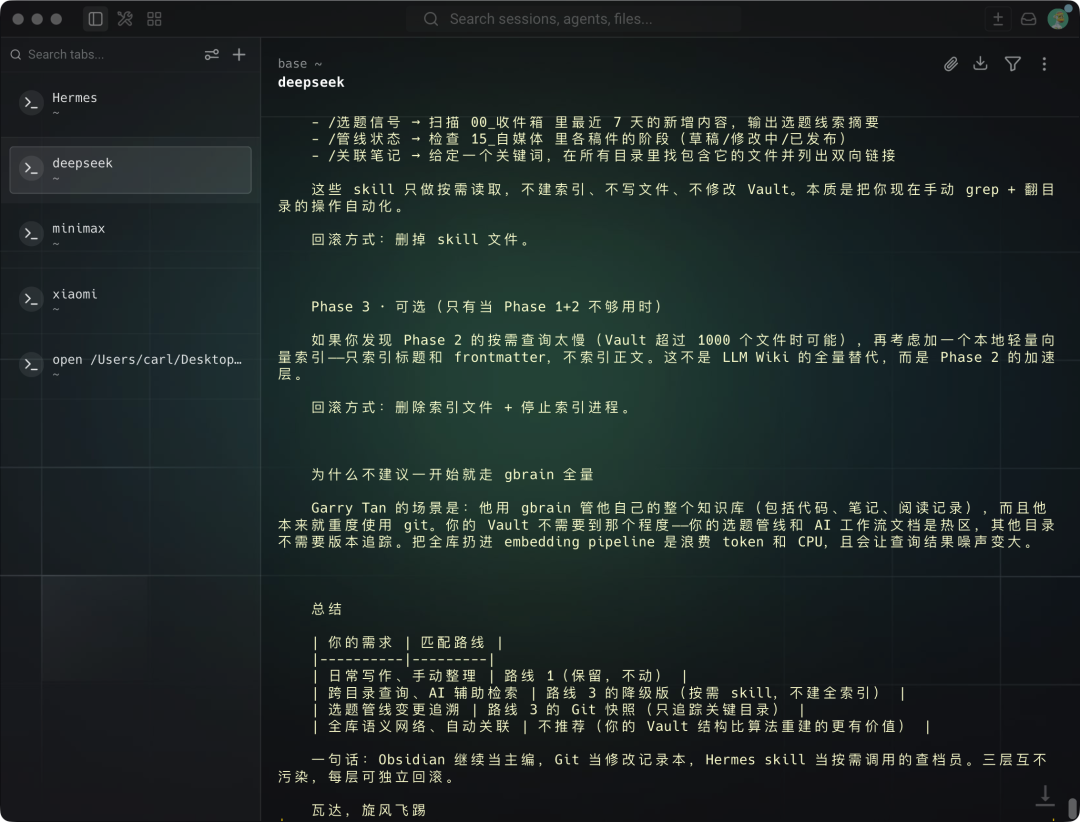Click the terminal icon beside minimax
This screenshot has width=1080, height=822.
[31, 234]
